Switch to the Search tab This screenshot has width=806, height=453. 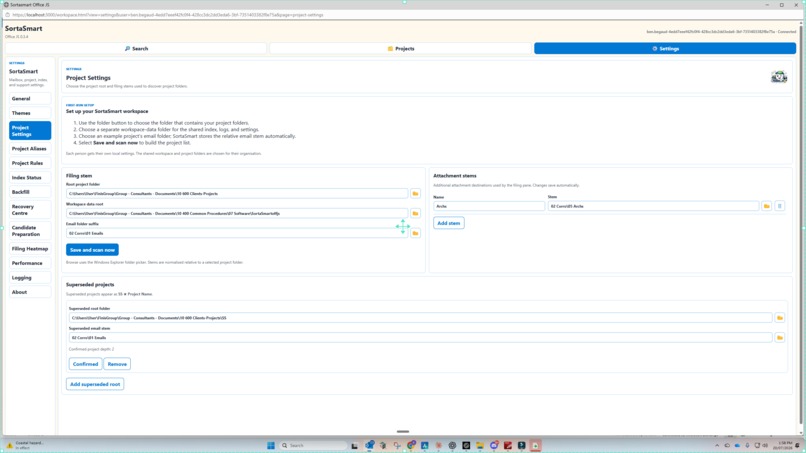[136, 48]
